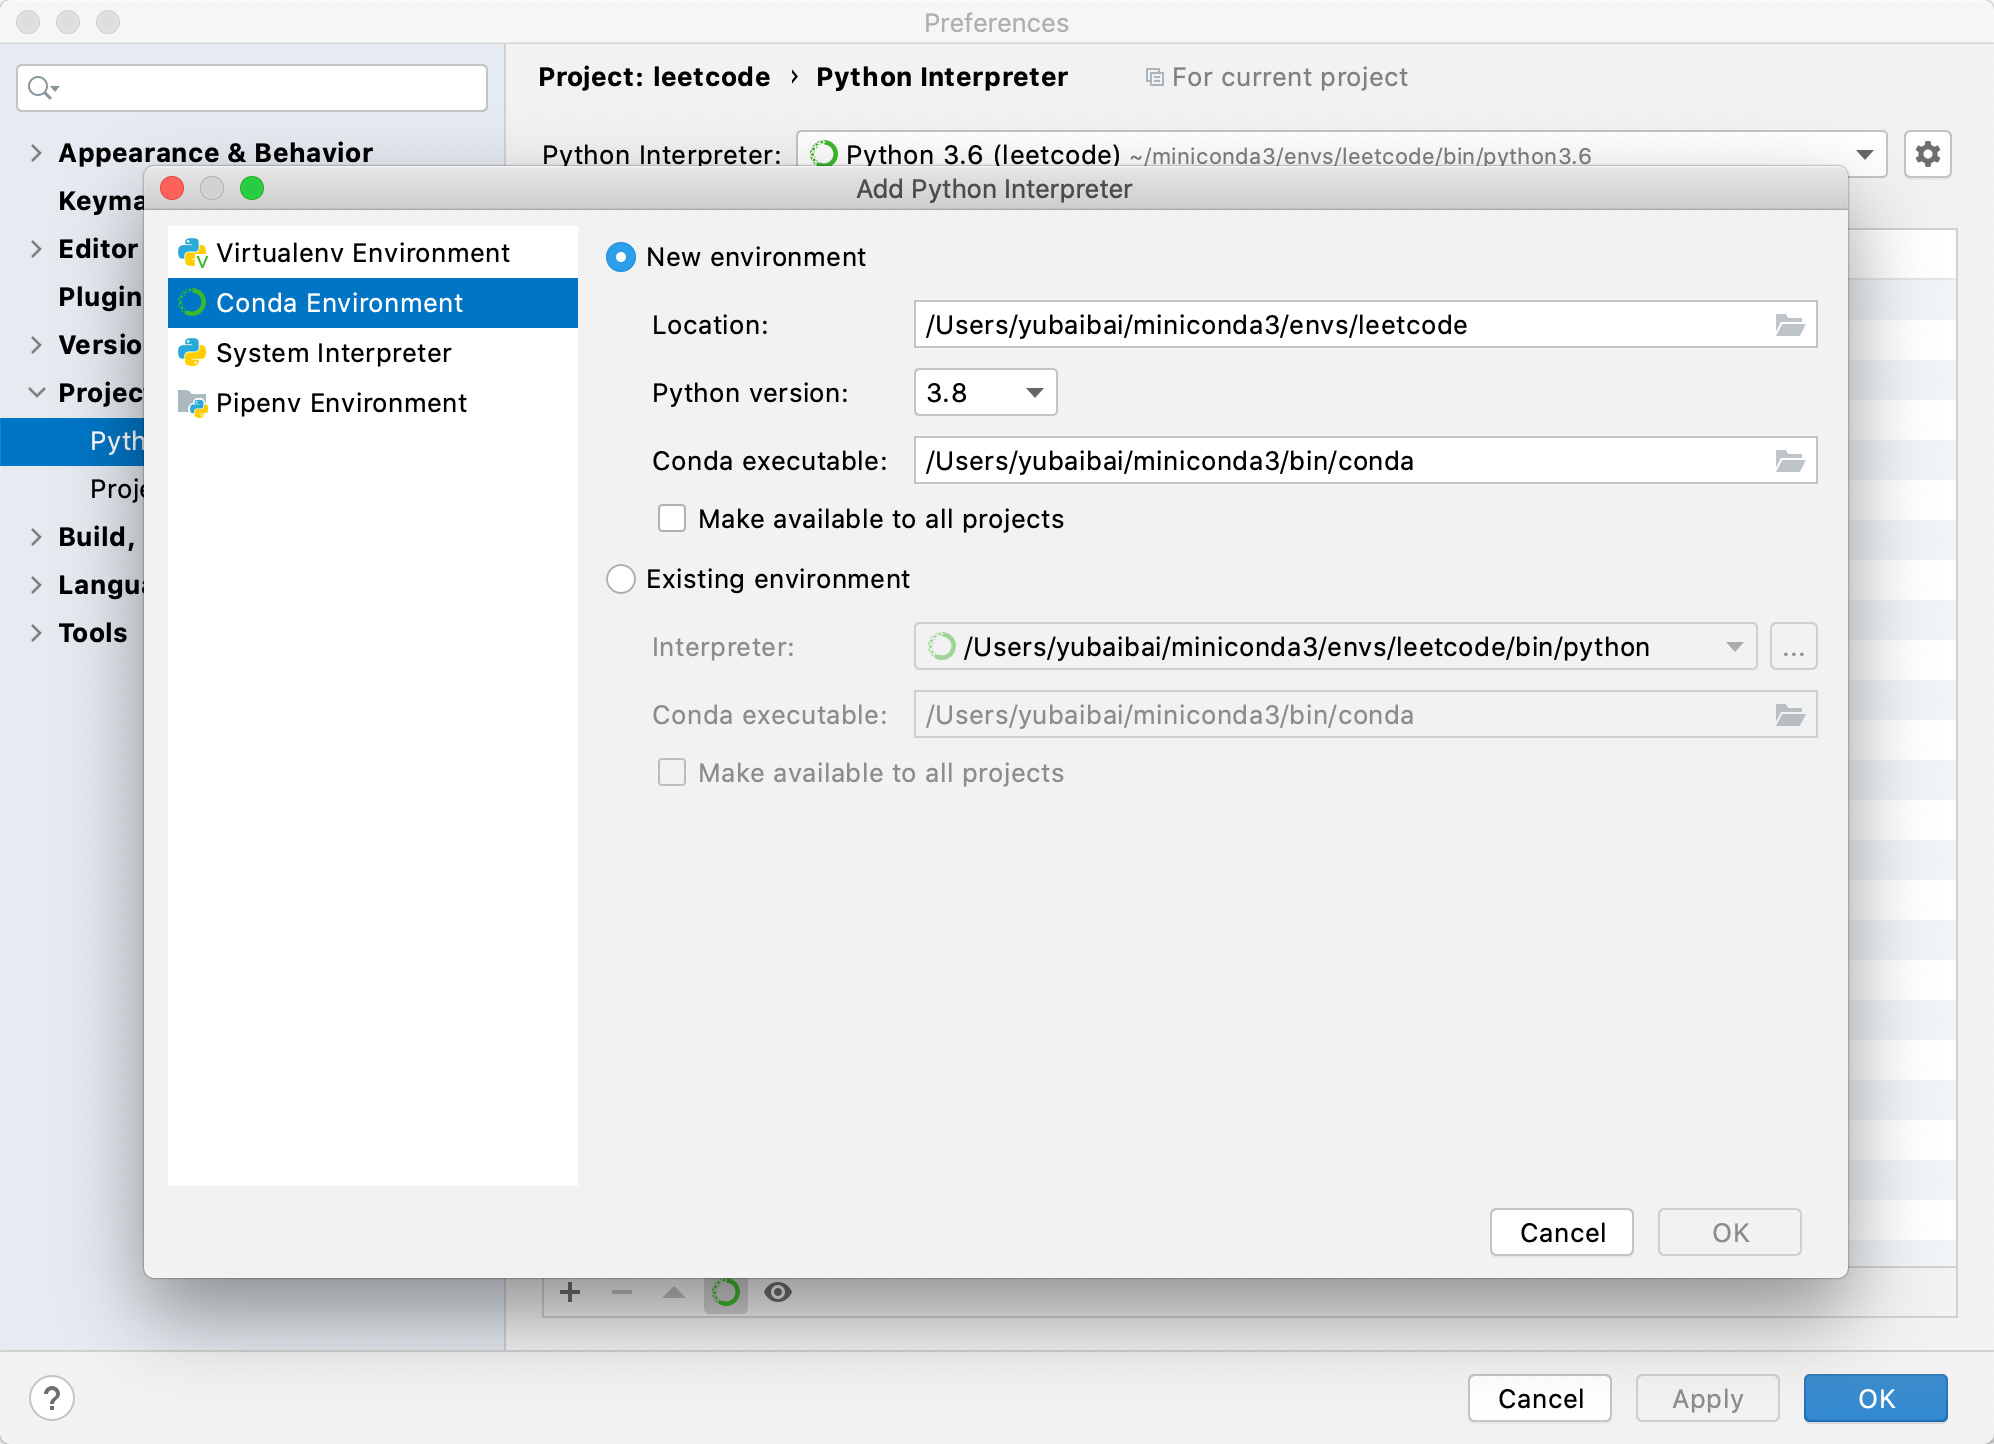Click the For current project icon
The height and width of the screenshot is (1444, 1994).
click(1154, 77)
